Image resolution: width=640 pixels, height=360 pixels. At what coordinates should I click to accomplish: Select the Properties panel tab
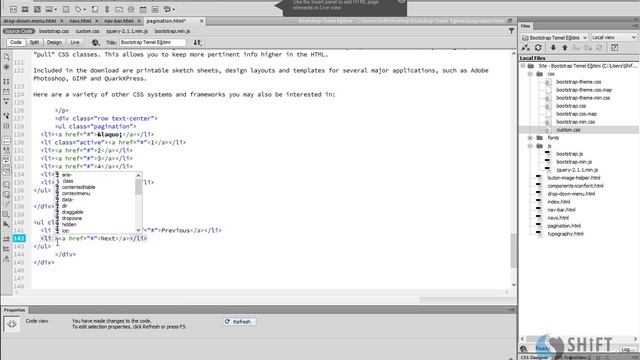[x=15, y=310]
